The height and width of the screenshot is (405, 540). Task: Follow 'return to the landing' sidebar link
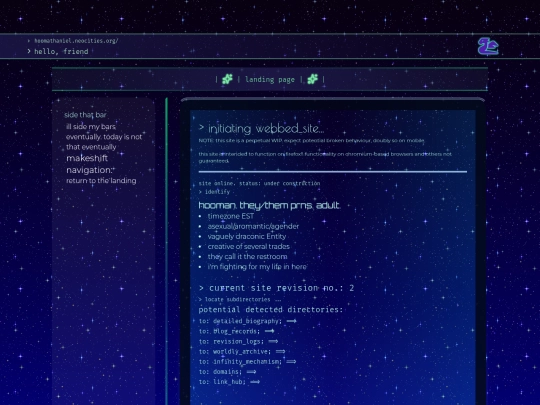click(101, 180)
